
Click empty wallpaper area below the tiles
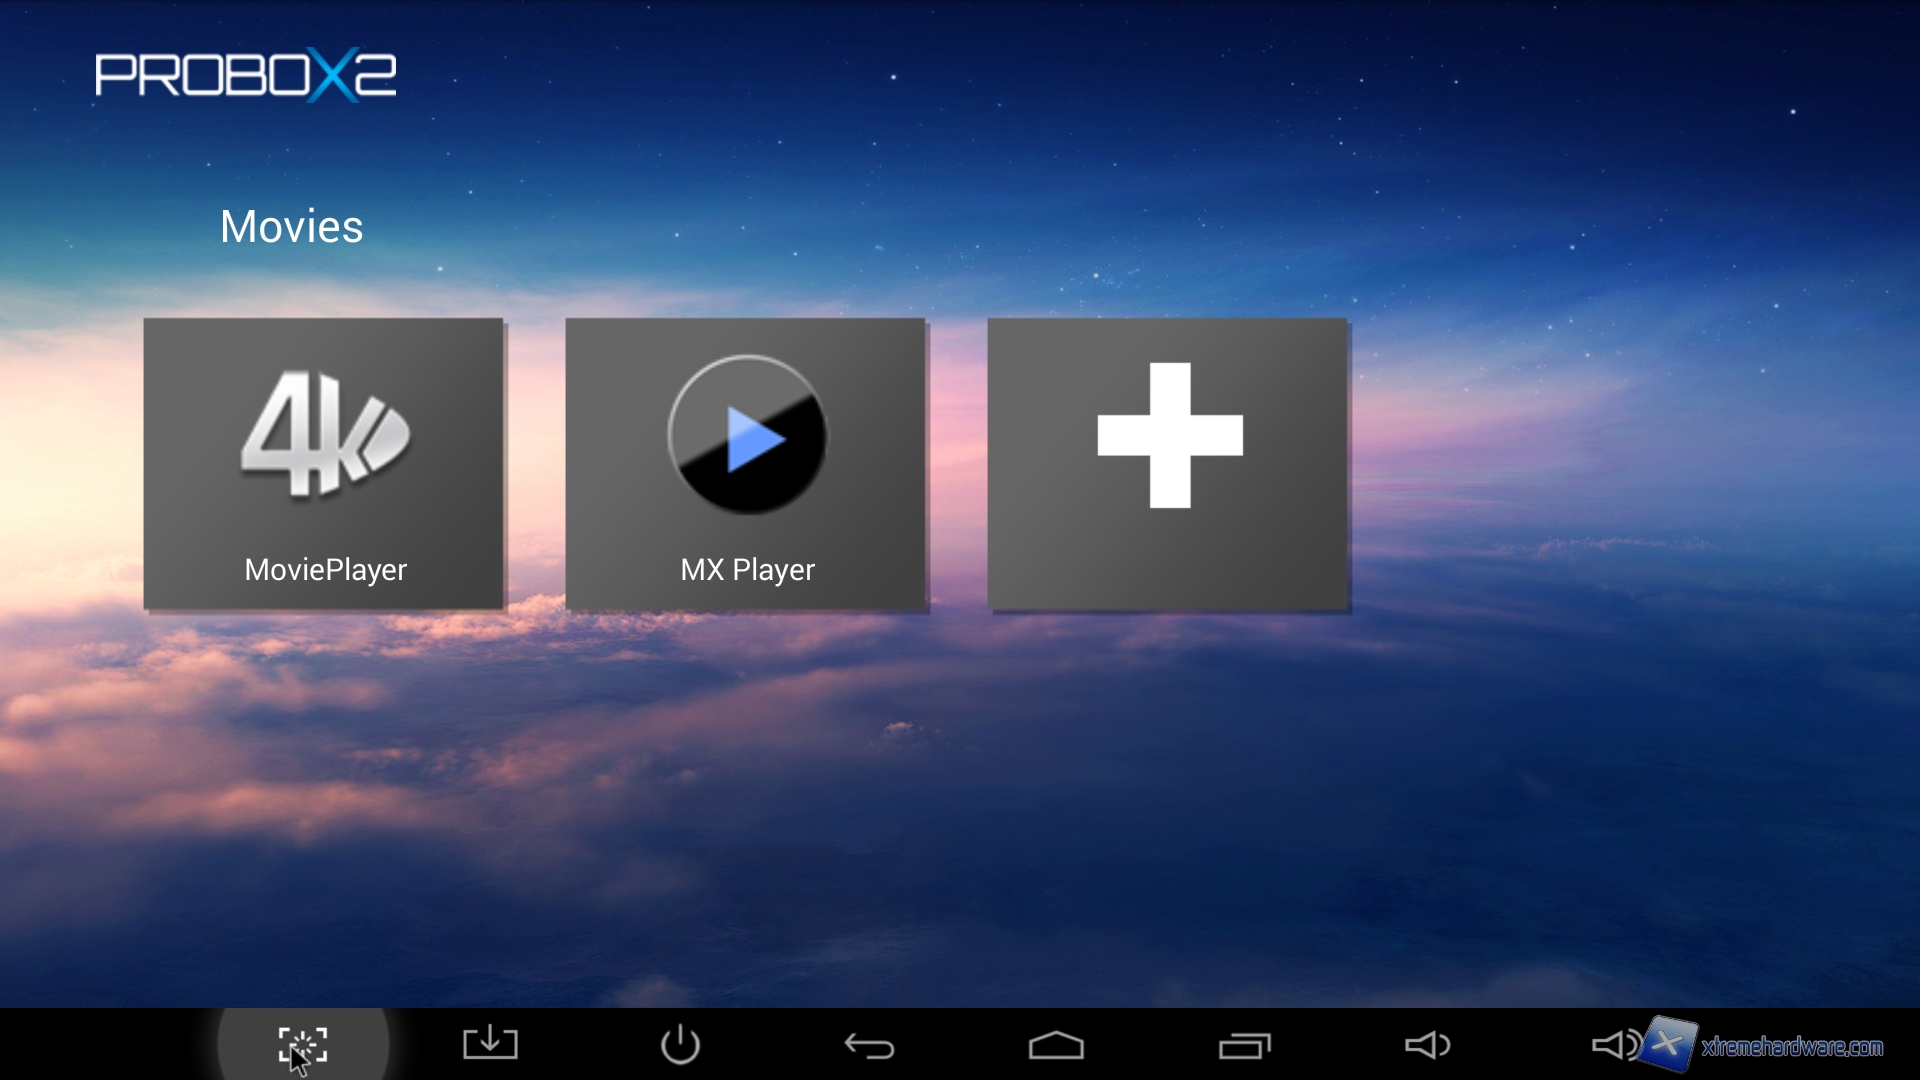pos(960,800)
